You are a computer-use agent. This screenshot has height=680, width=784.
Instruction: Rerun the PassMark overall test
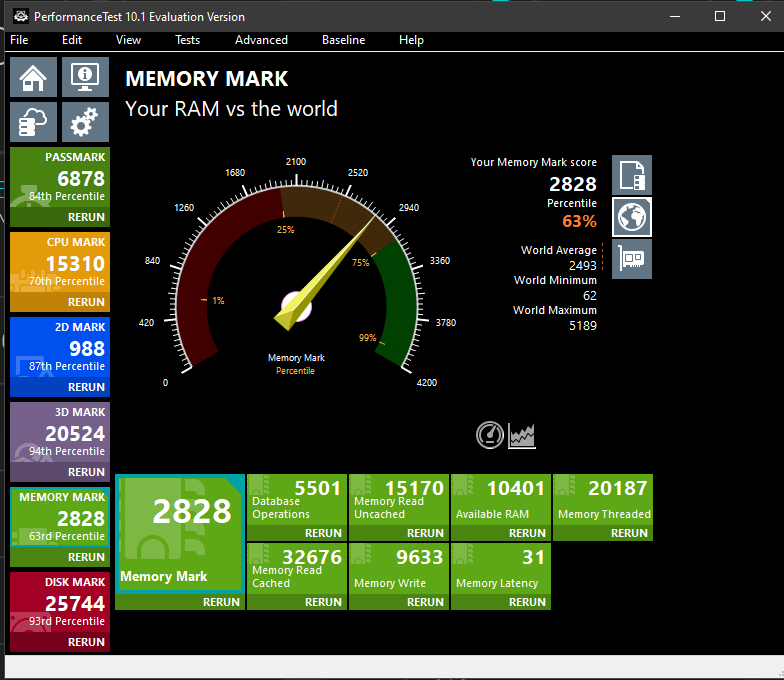(x=60, y=217)
